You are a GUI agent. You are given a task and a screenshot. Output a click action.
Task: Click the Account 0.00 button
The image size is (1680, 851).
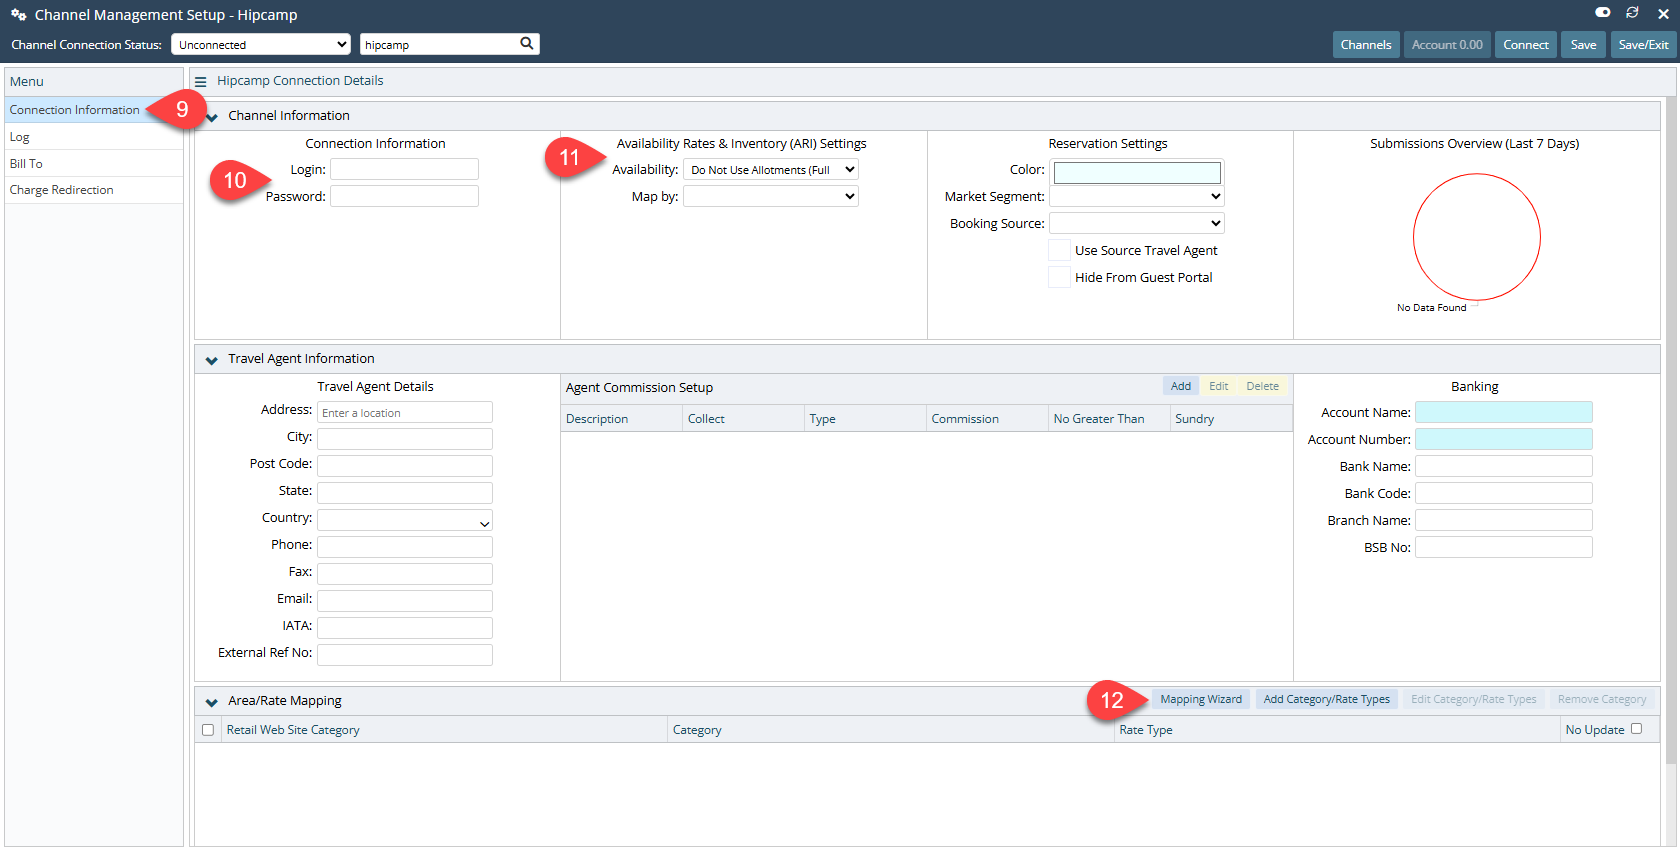1447,44
